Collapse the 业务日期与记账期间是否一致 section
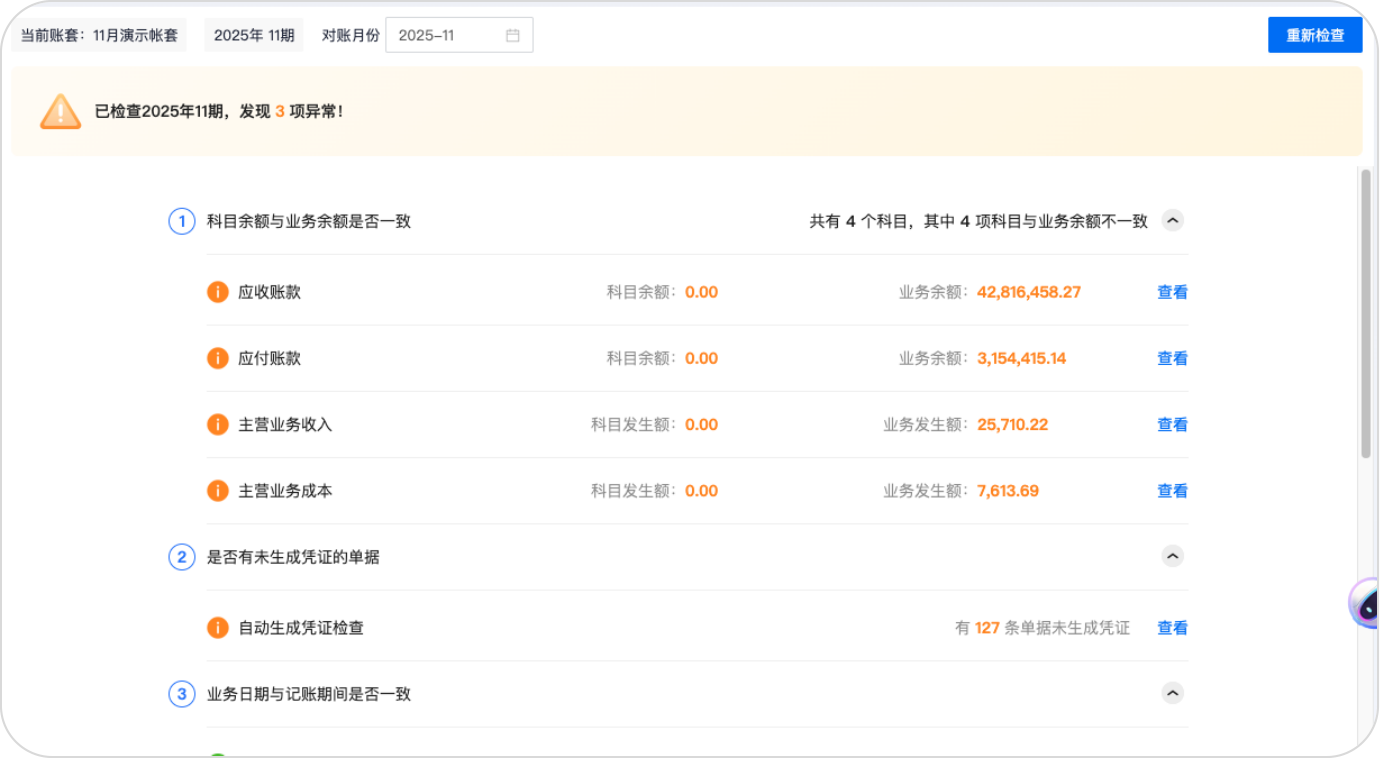The image size is (1380, 758). (x=1173, y=693)
